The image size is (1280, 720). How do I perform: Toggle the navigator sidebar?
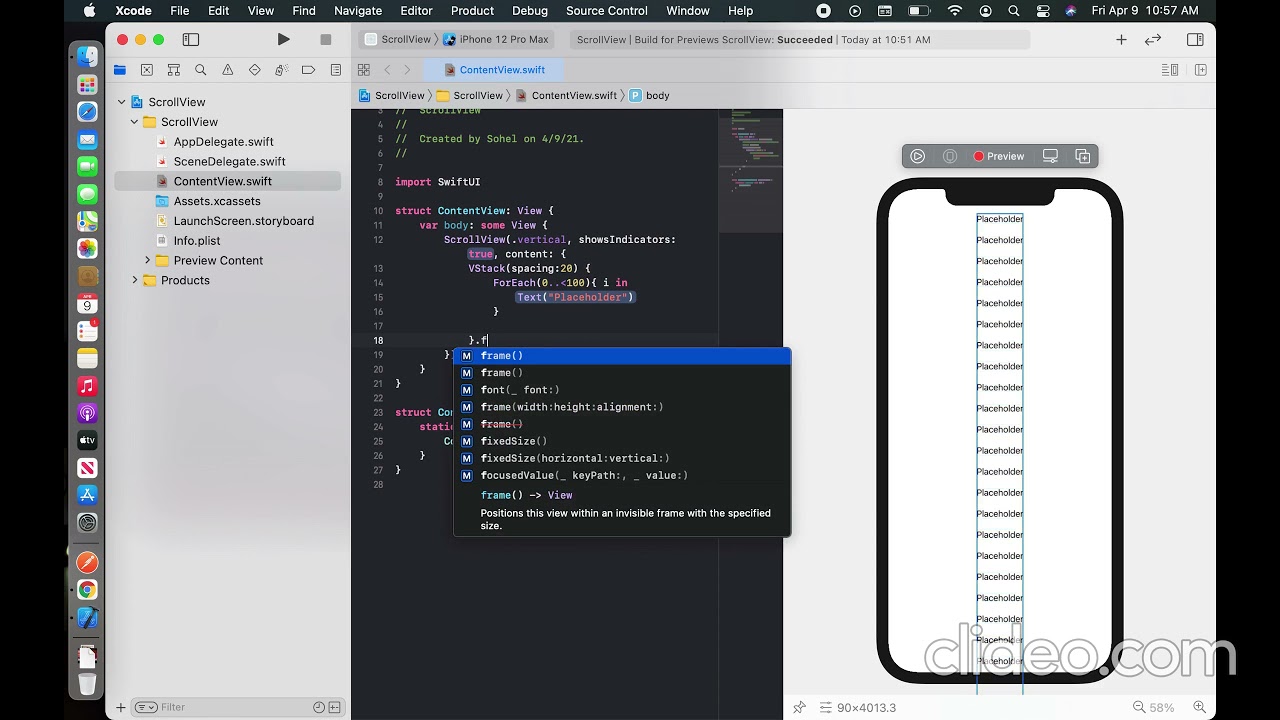pos(191,40)
